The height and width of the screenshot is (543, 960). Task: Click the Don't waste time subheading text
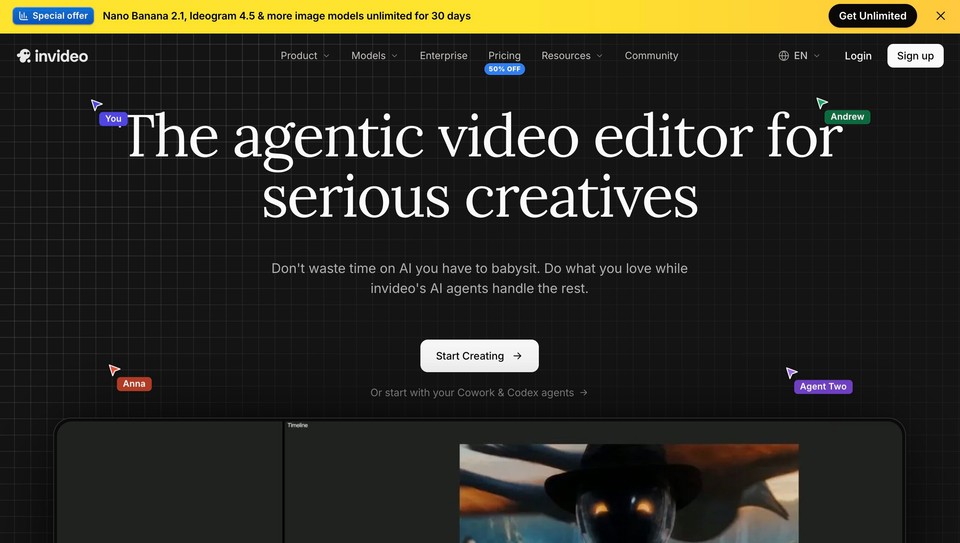(479, 278)
